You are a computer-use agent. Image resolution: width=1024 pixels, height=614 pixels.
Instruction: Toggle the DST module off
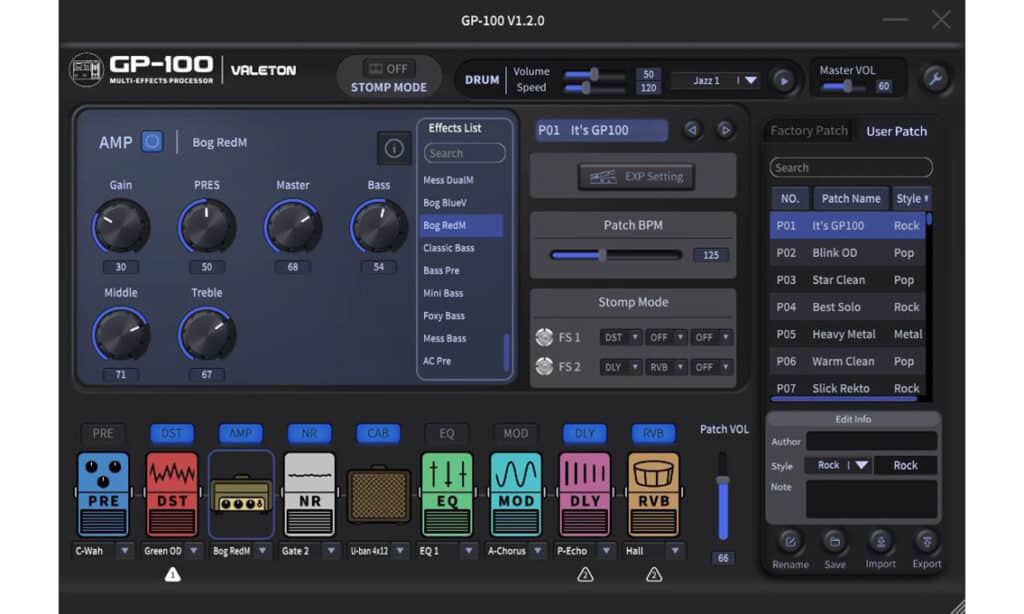tap(172, 433)
